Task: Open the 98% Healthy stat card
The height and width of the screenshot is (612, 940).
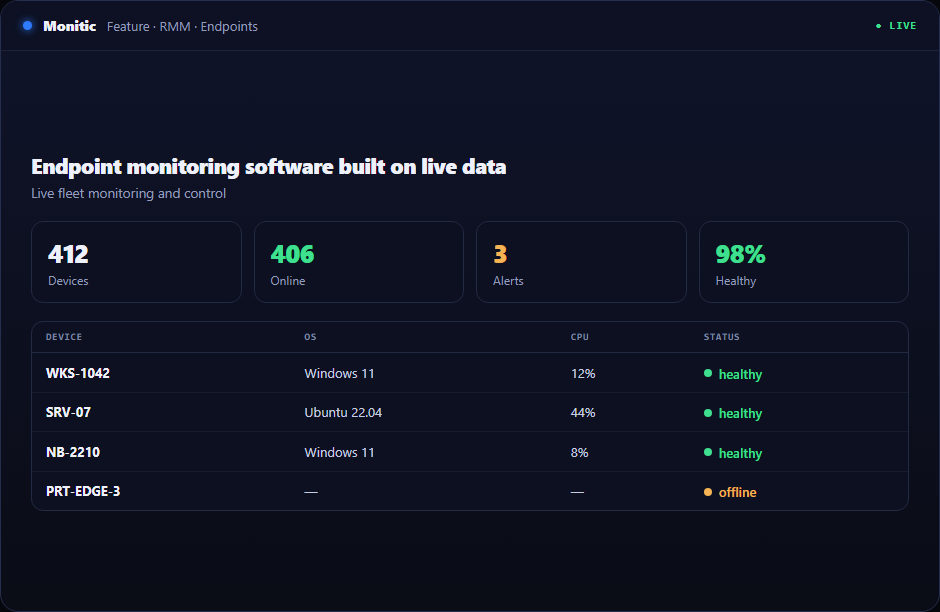Action: pyautogui.click(x=804, y=262)
